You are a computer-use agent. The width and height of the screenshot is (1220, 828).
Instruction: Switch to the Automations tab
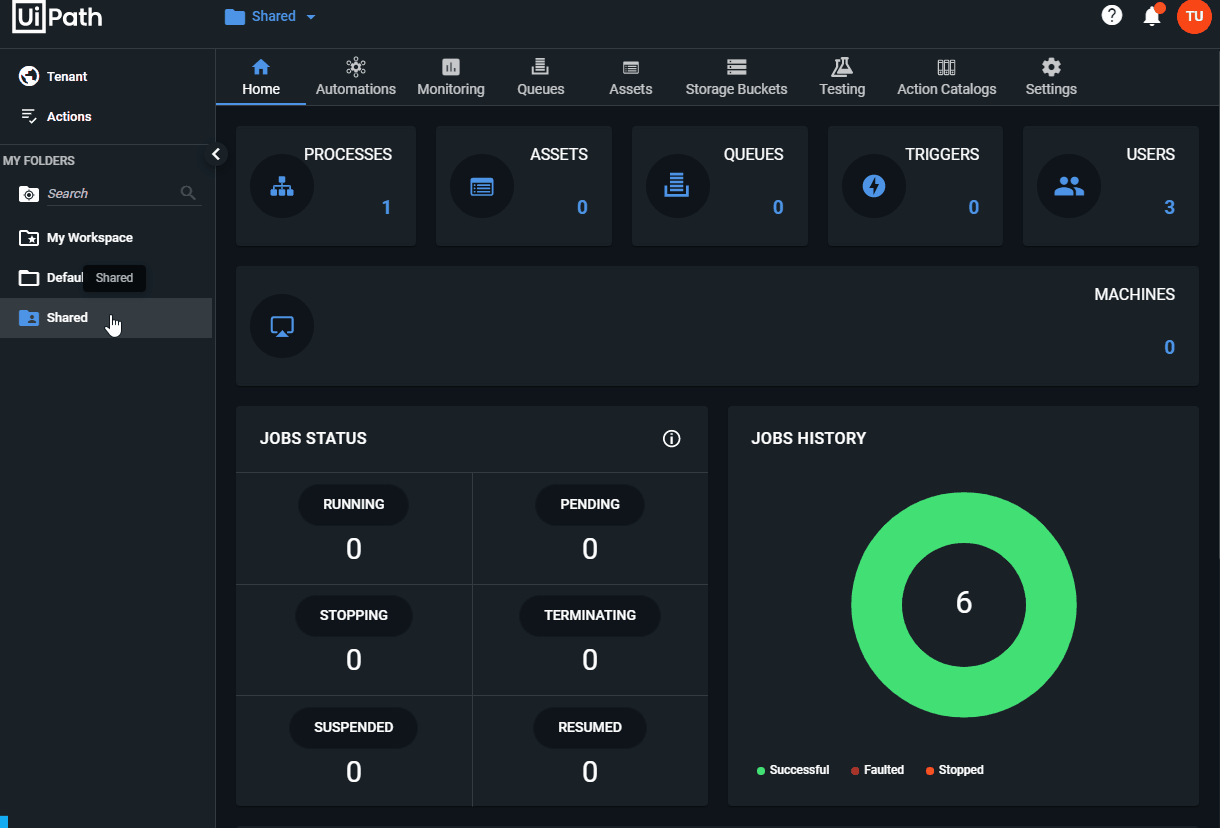coord(356,77)
